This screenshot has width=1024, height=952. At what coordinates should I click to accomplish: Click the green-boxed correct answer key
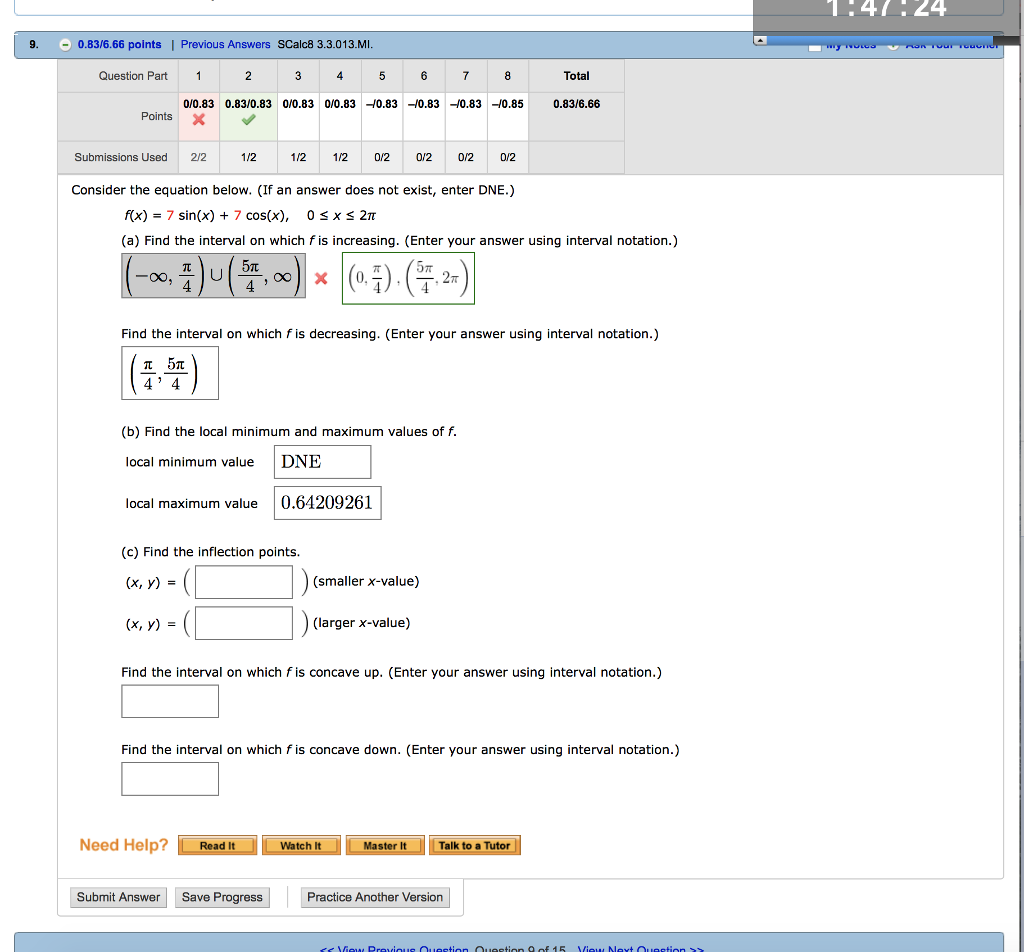(408, 278)
